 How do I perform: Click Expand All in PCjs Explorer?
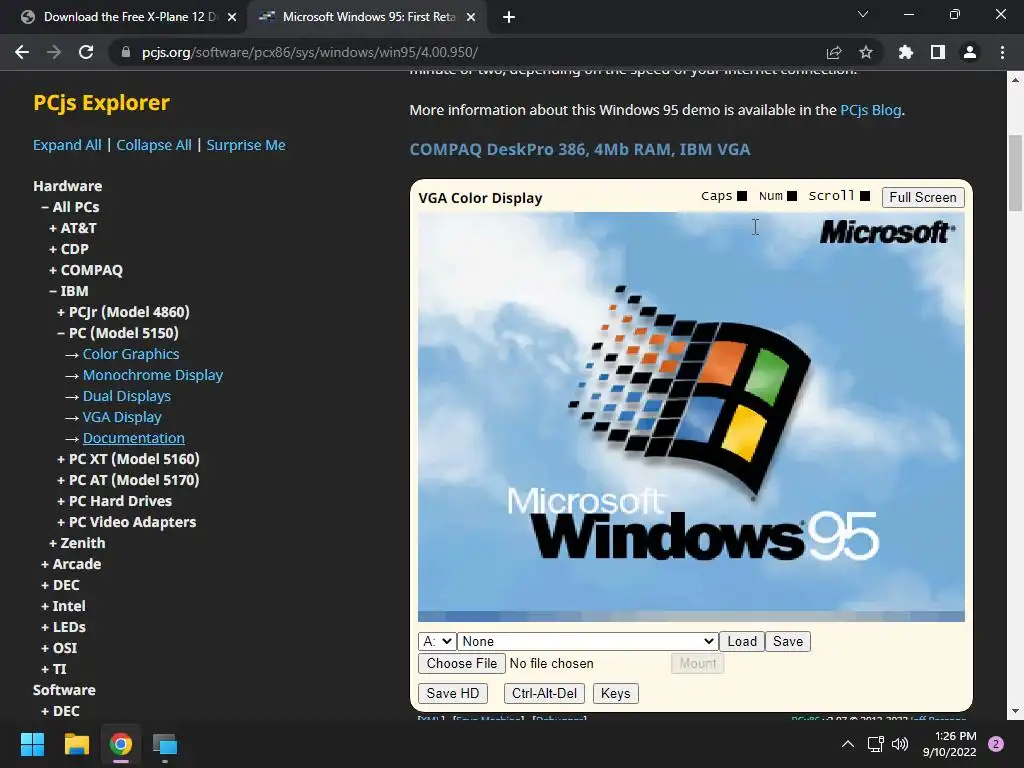[x=67, y=145]
